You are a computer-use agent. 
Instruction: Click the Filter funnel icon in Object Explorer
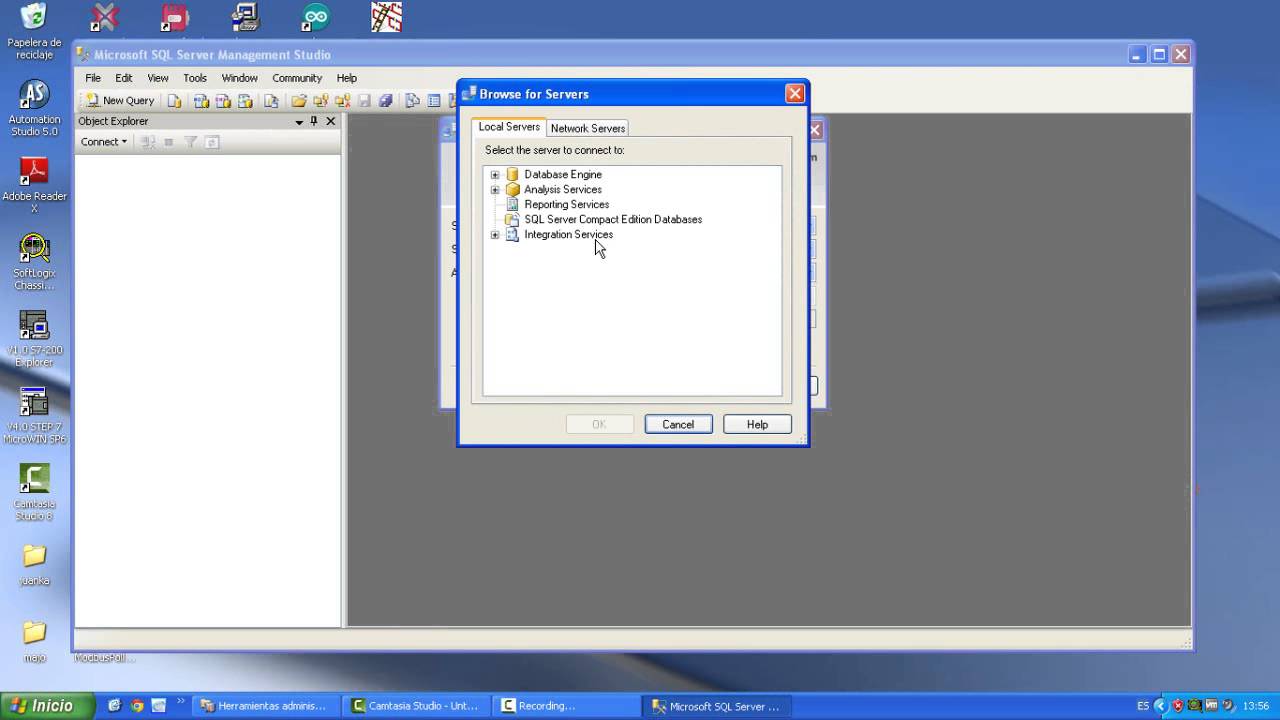click(190, 142)
